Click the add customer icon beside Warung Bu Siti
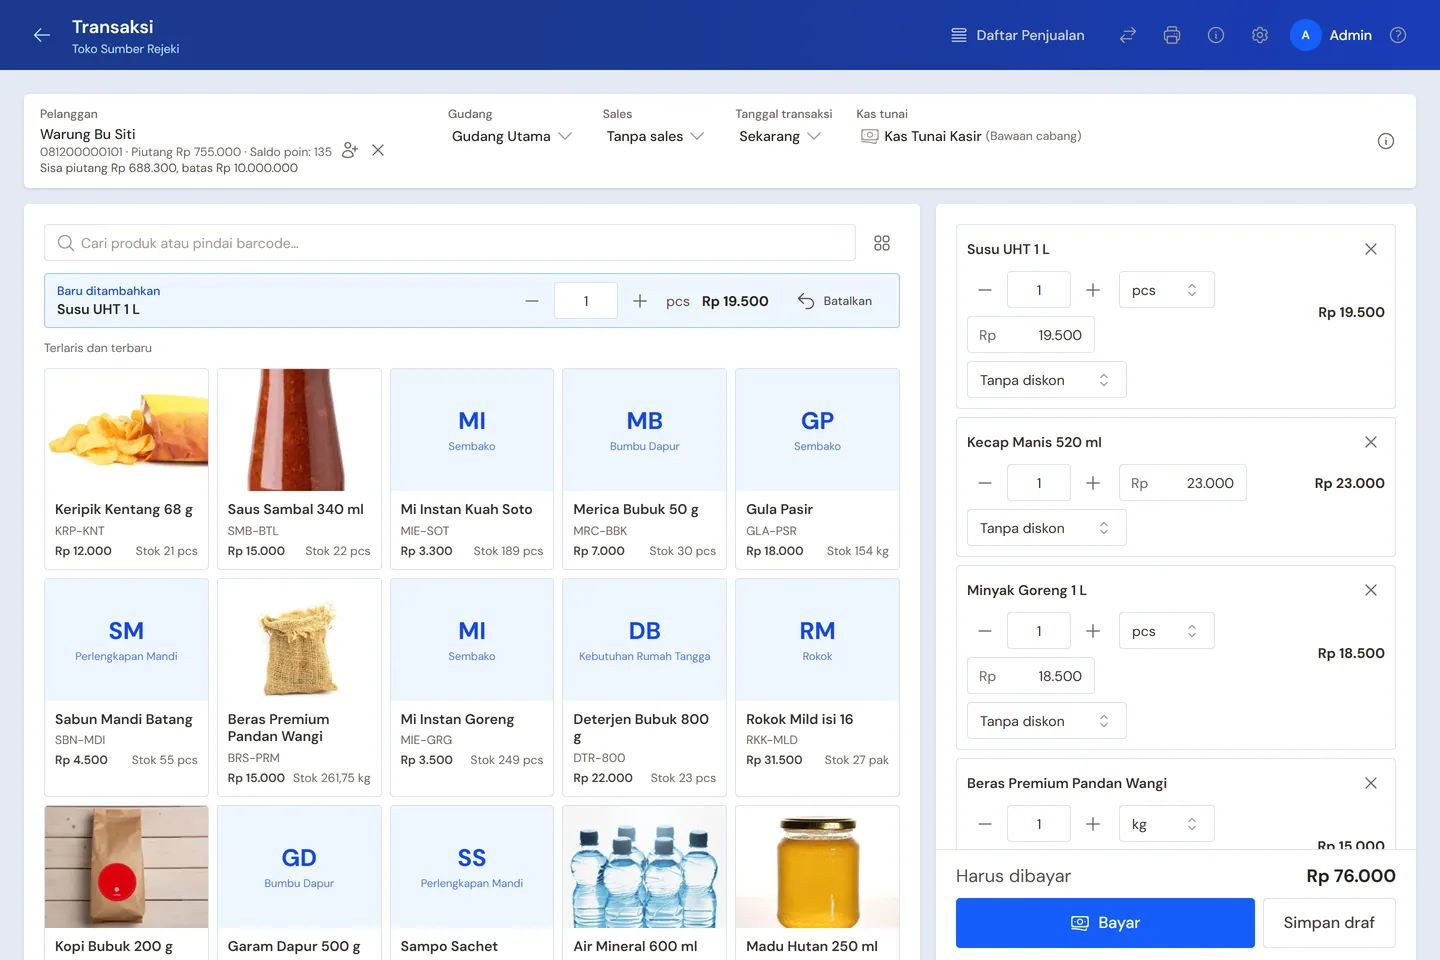Screen dimensions: 1440x960 [x=350, y=150]
